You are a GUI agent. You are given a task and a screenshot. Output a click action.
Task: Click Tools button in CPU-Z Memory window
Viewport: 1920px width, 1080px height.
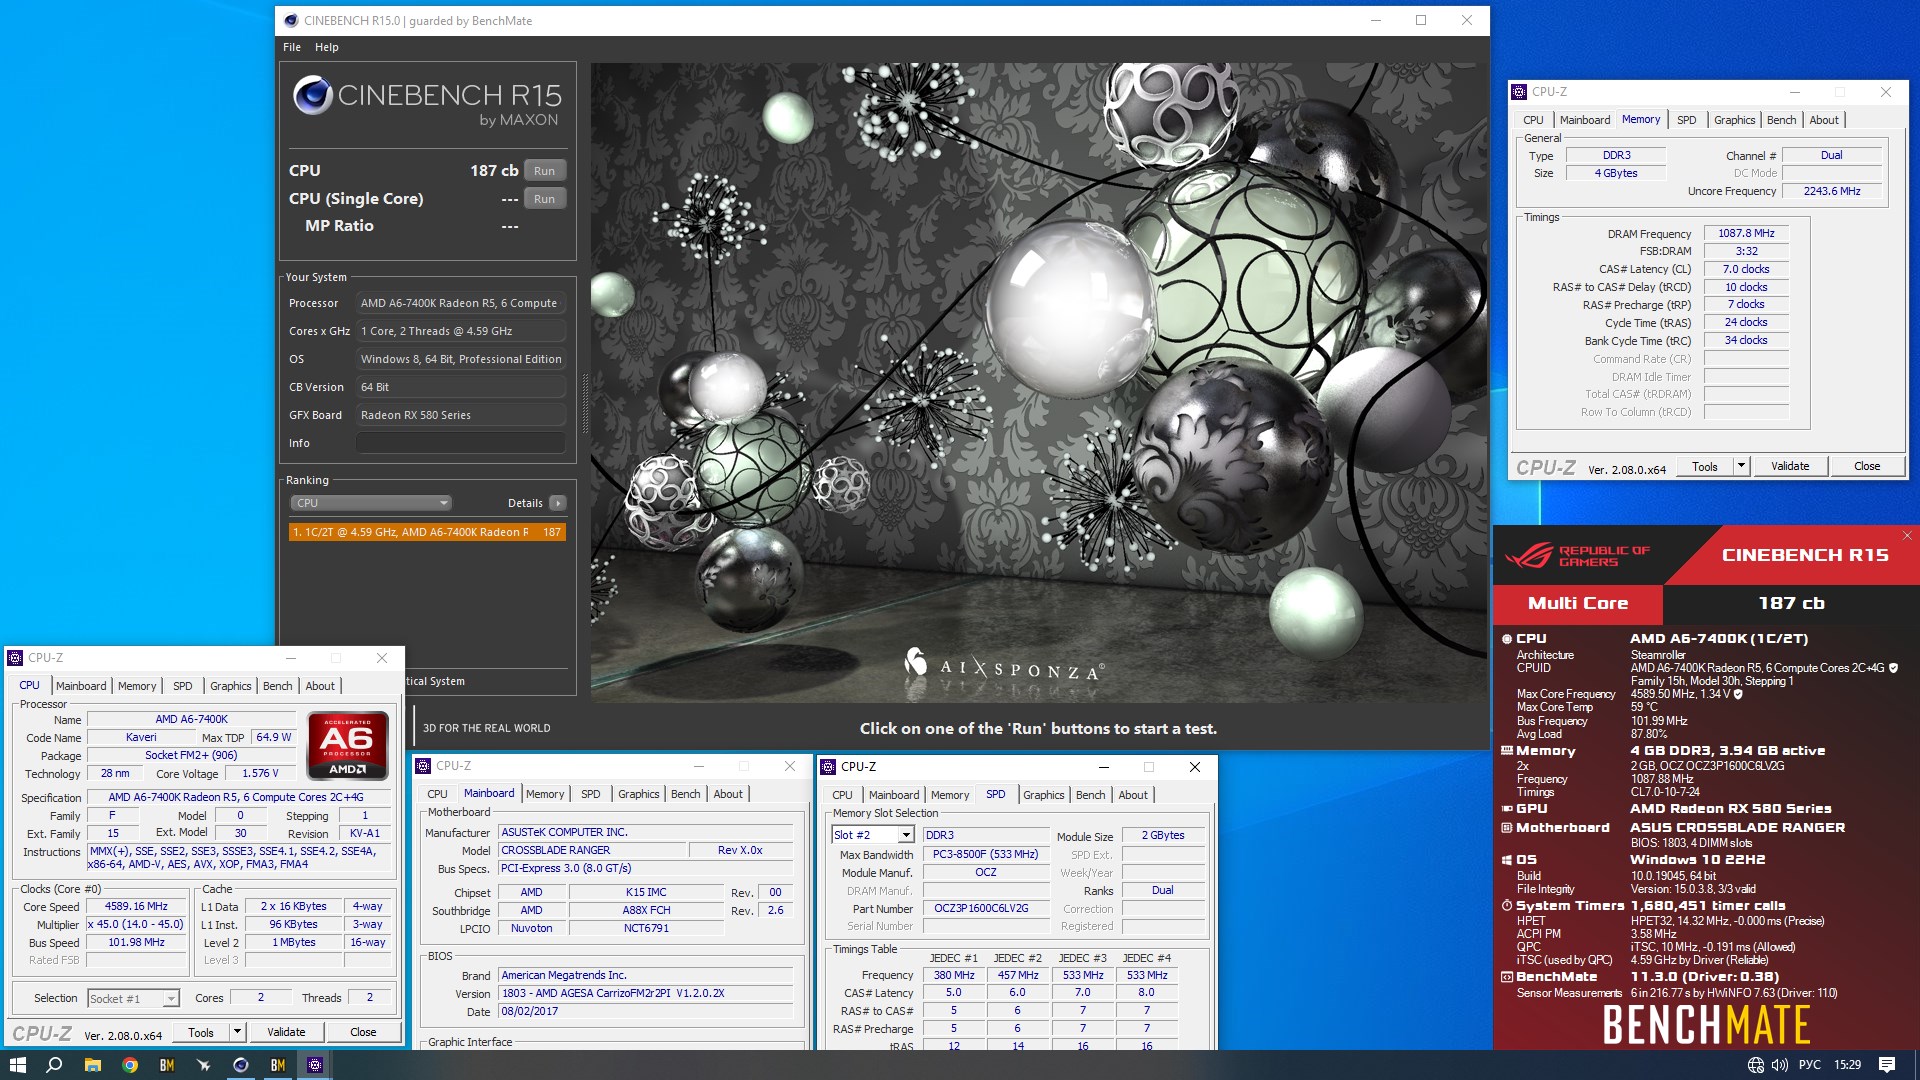point(1704,466)
